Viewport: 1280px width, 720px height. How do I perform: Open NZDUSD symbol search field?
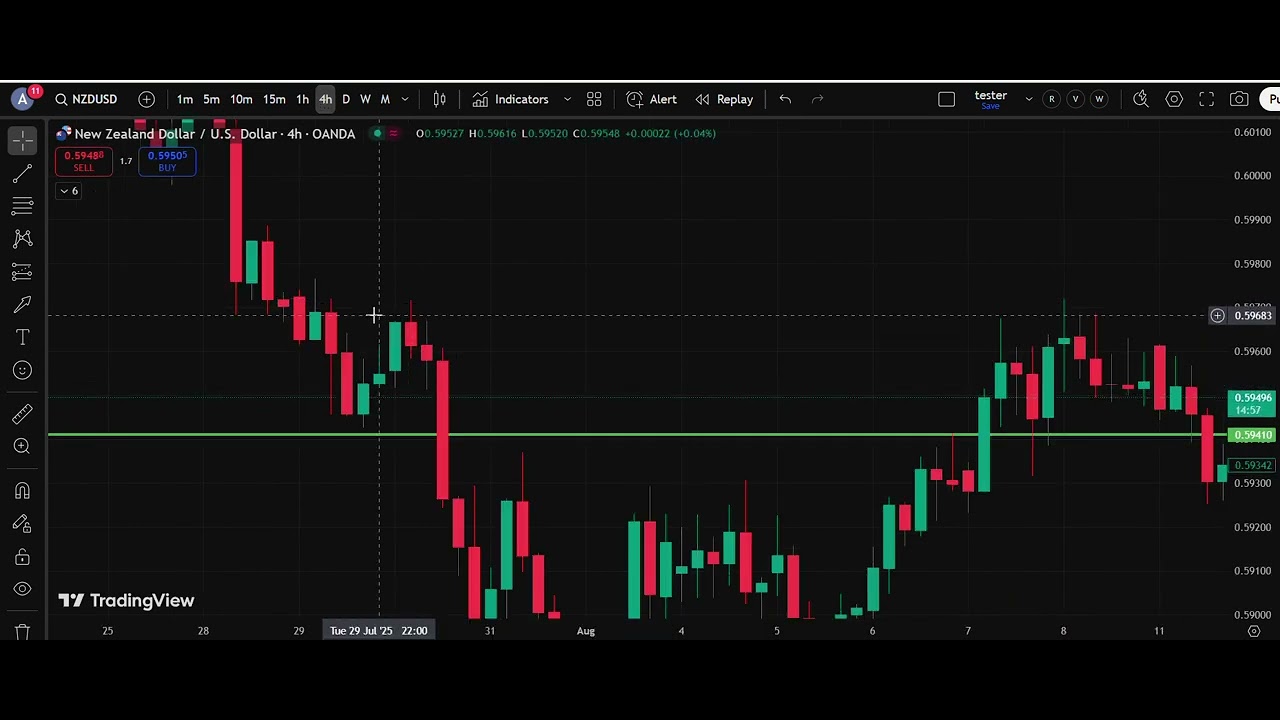[86, 99]
